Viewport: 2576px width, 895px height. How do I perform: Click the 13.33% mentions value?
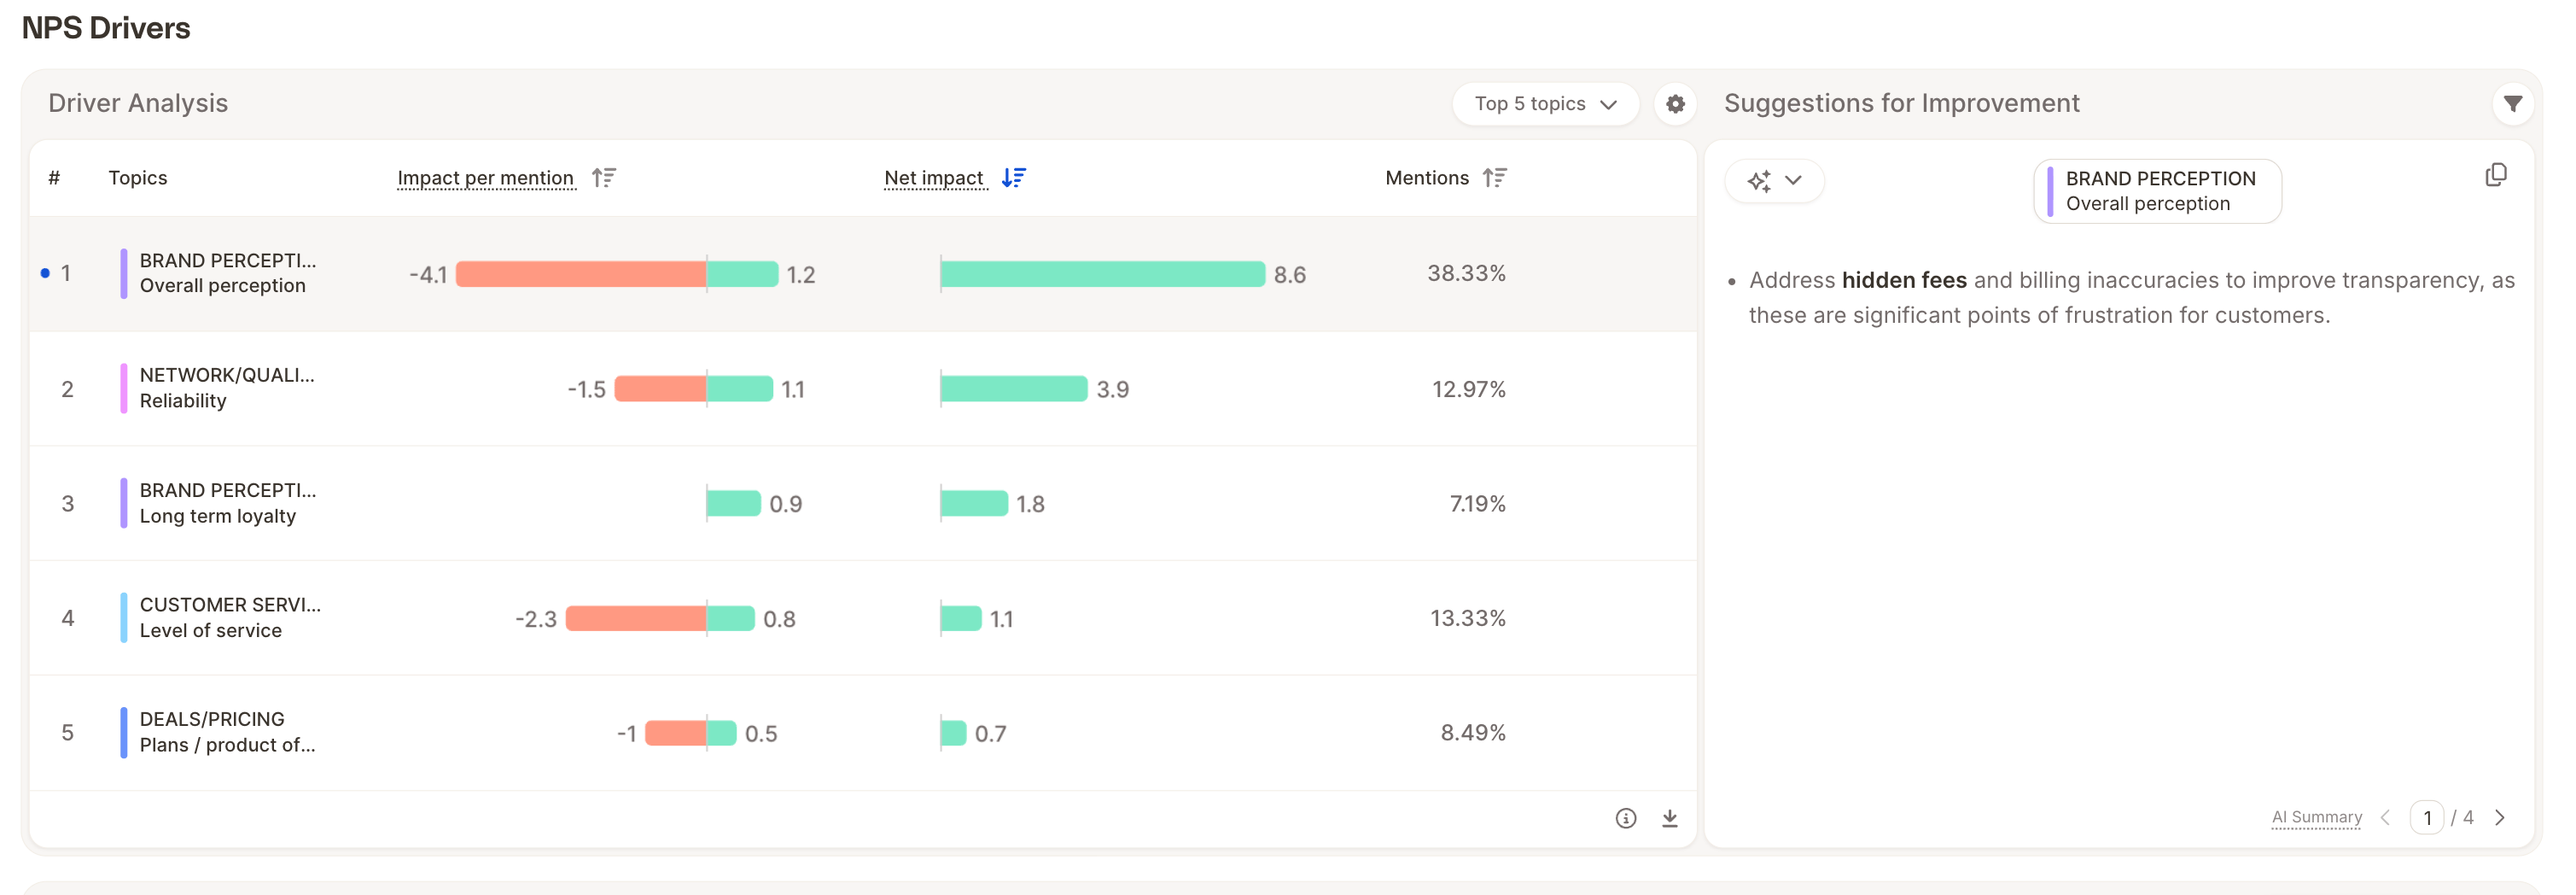click(1467, 618)
